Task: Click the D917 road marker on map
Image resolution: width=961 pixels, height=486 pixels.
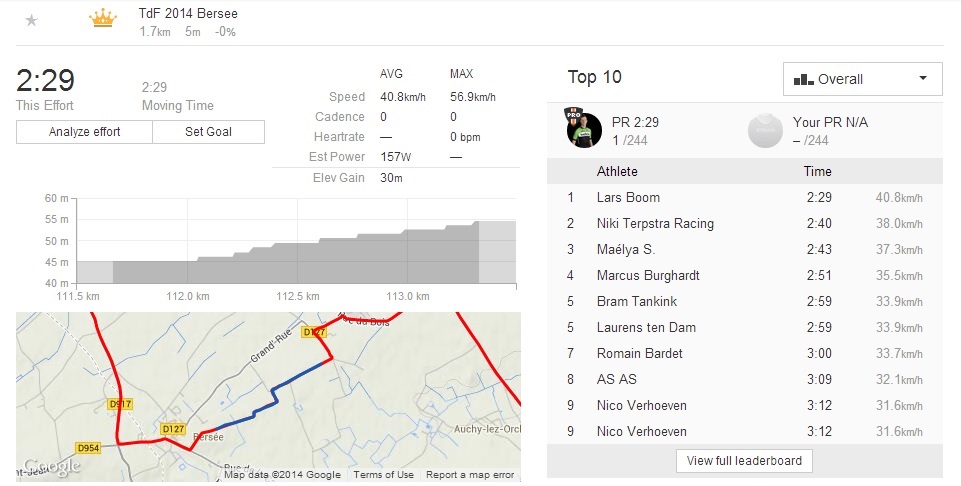Action: click(x=119, y=404)
